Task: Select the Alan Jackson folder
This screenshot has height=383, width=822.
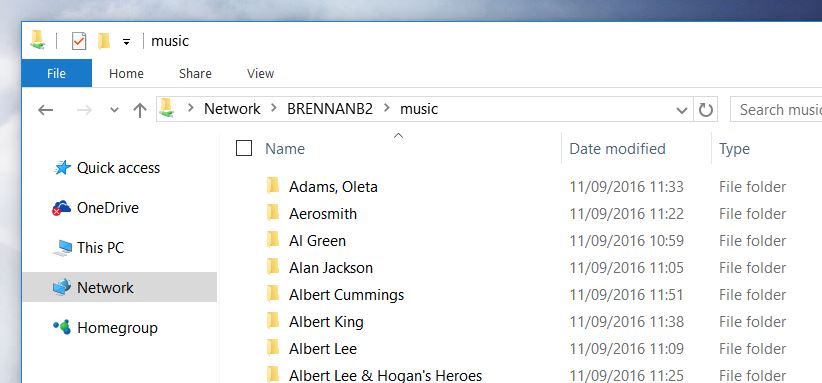Action: click(x=331, y=268)
